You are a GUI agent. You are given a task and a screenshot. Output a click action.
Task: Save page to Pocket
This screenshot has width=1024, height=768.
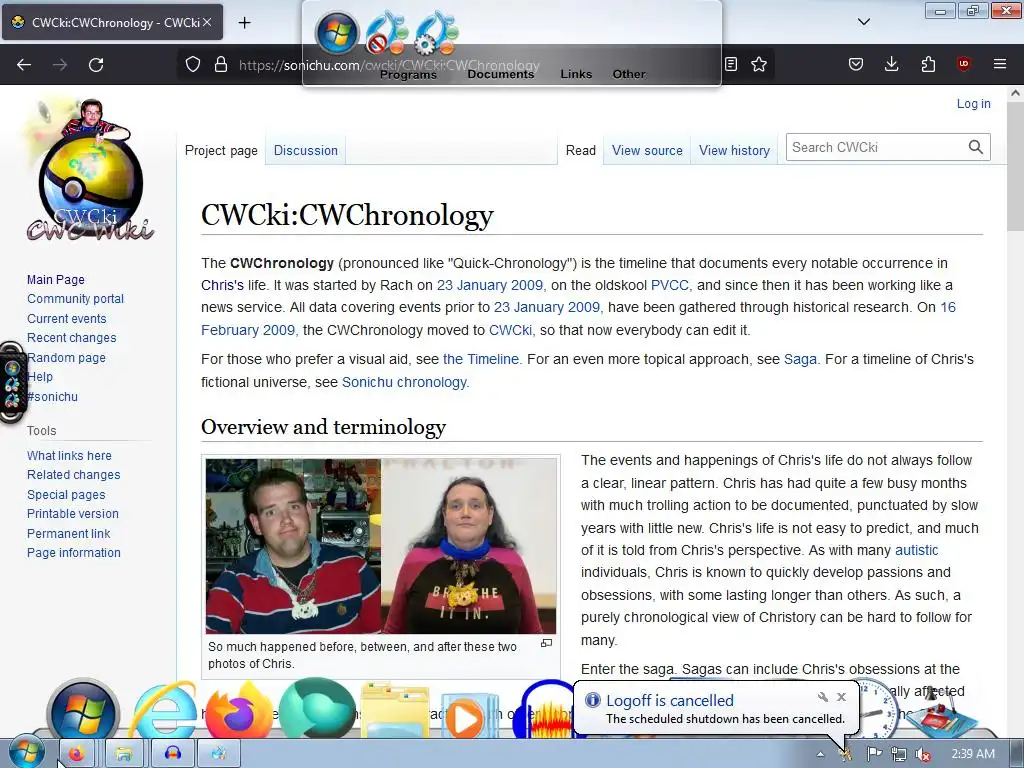click(856, 64)
